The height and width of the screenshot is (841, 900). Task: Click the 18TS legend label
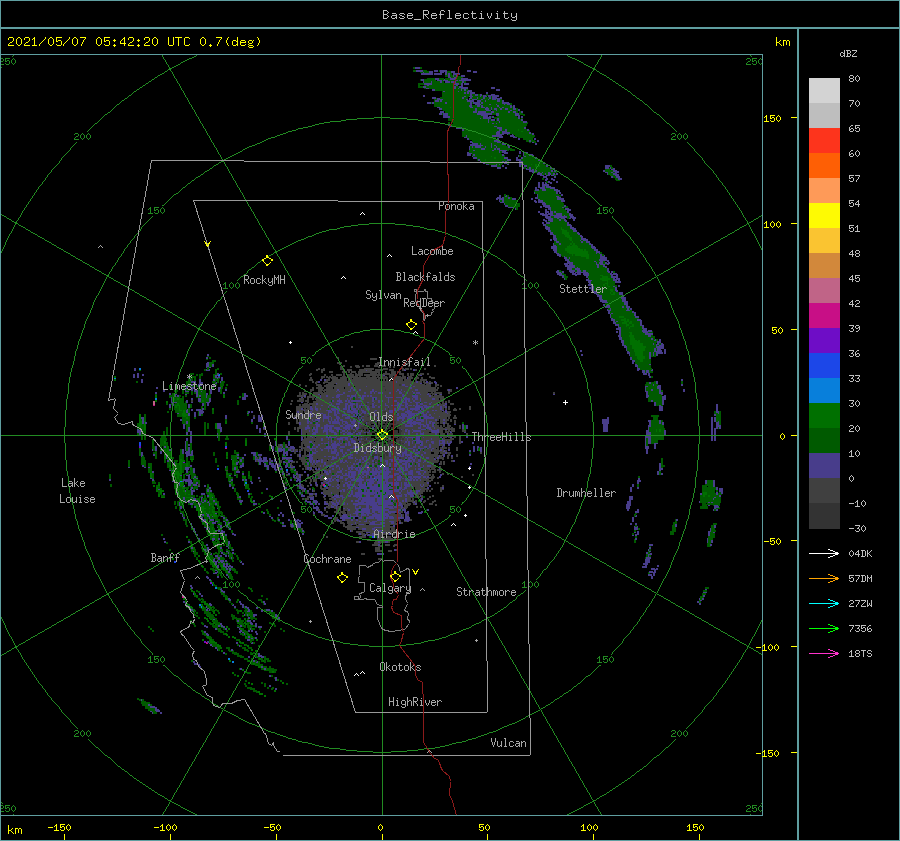[860, 653]
